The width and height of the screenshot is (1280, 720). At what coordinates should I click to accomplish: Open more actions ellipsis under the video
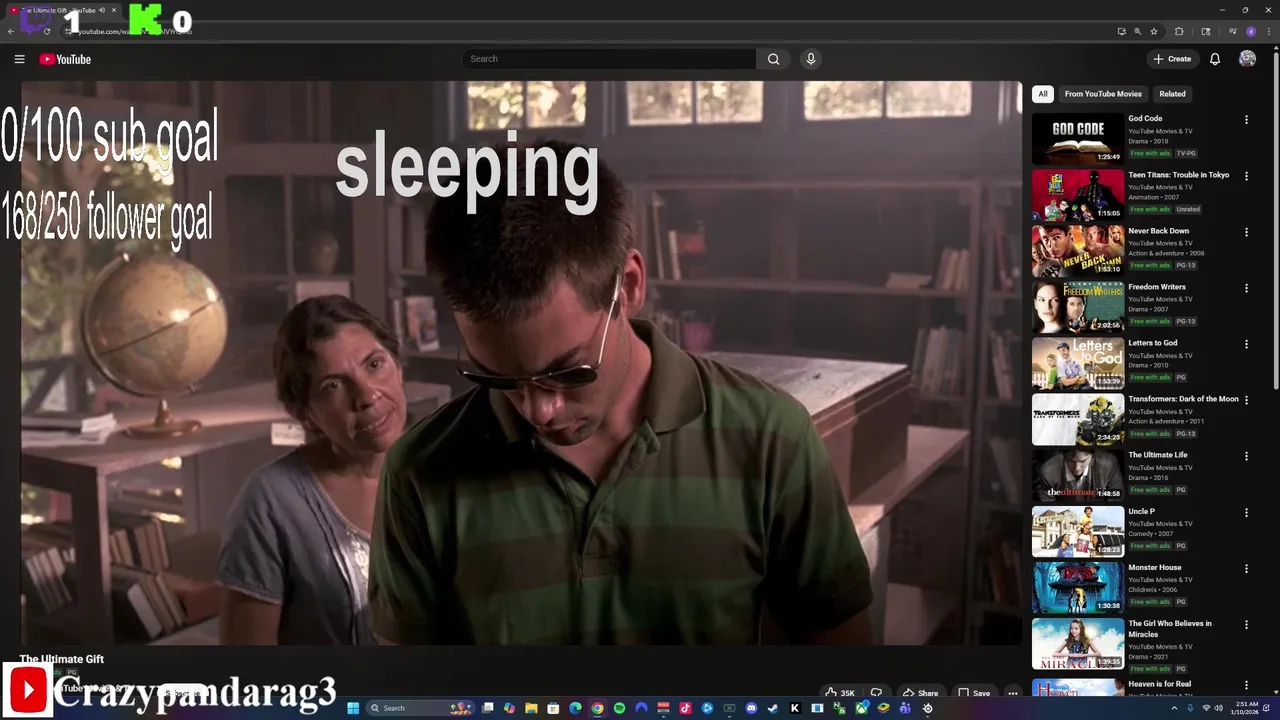click(x=1013, y=693)
